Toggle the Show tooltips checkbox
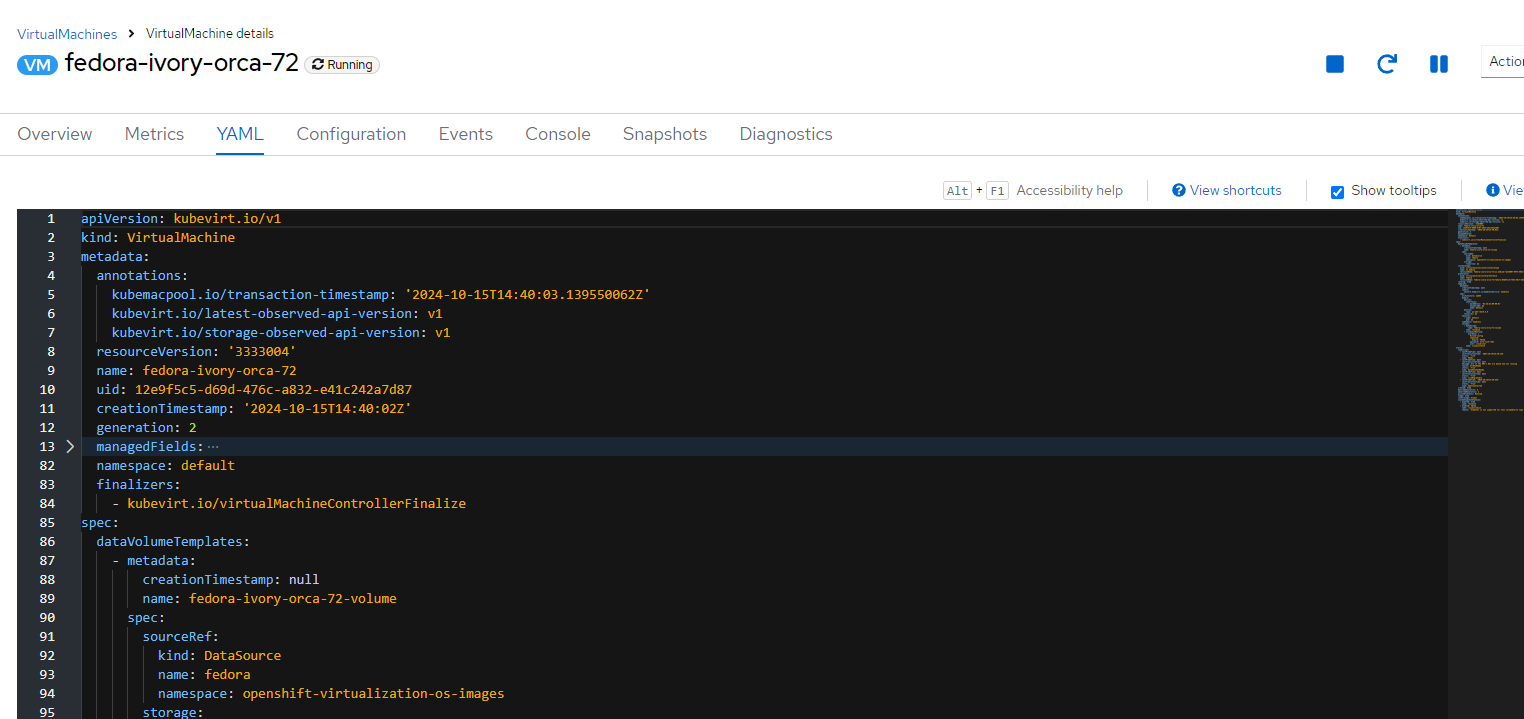The height and width of the screenshot is (719, 1524). [1337, 191]
